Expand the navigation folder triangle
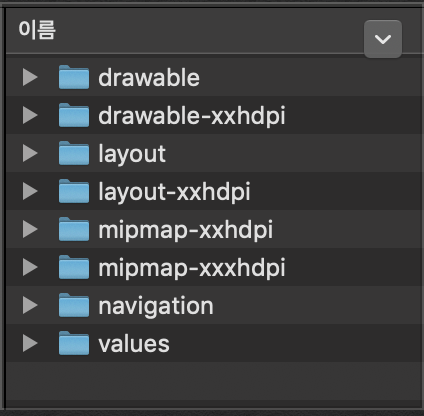 click(30, 305)
